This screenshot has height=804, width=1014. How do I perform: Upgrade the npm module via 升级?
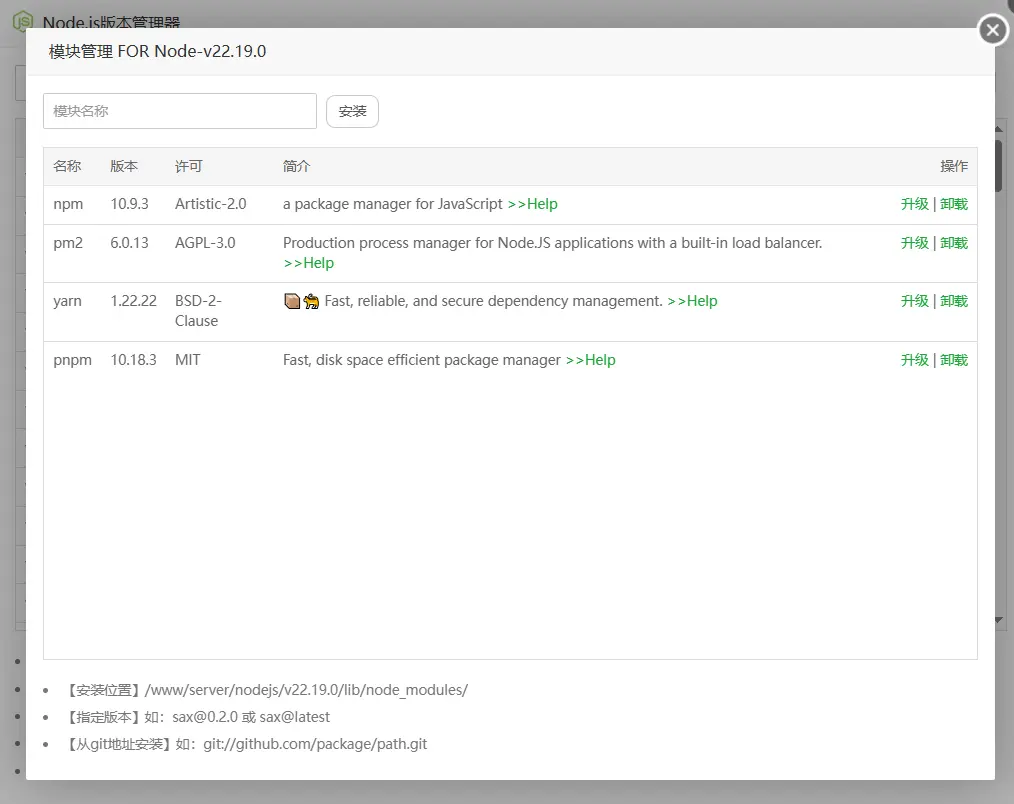tap(913, 203)
